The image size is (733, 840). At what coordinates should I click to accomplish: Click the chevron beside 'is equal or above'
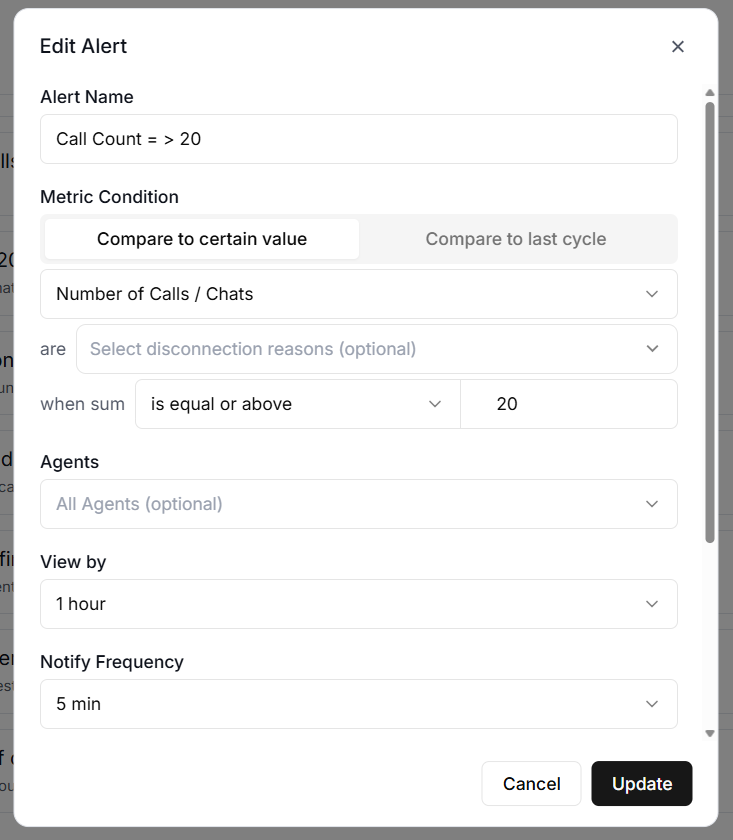(435, 404)
